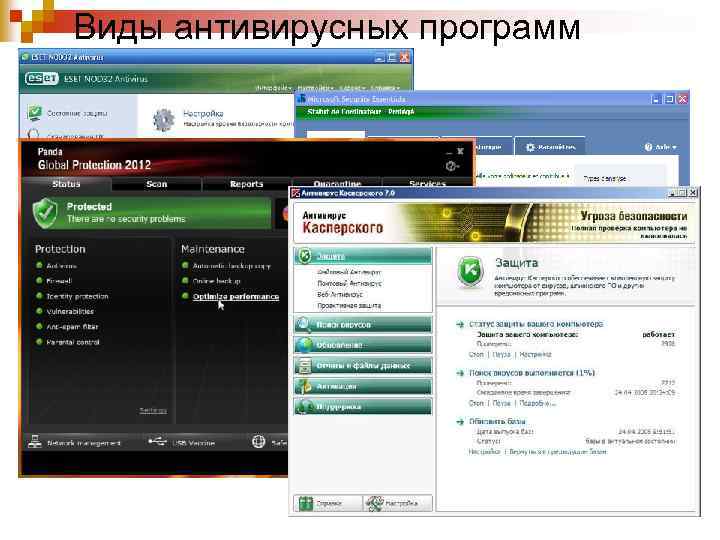Select Firewall in Panda's Protection list
720x540 pixels.
coord(59,281)
